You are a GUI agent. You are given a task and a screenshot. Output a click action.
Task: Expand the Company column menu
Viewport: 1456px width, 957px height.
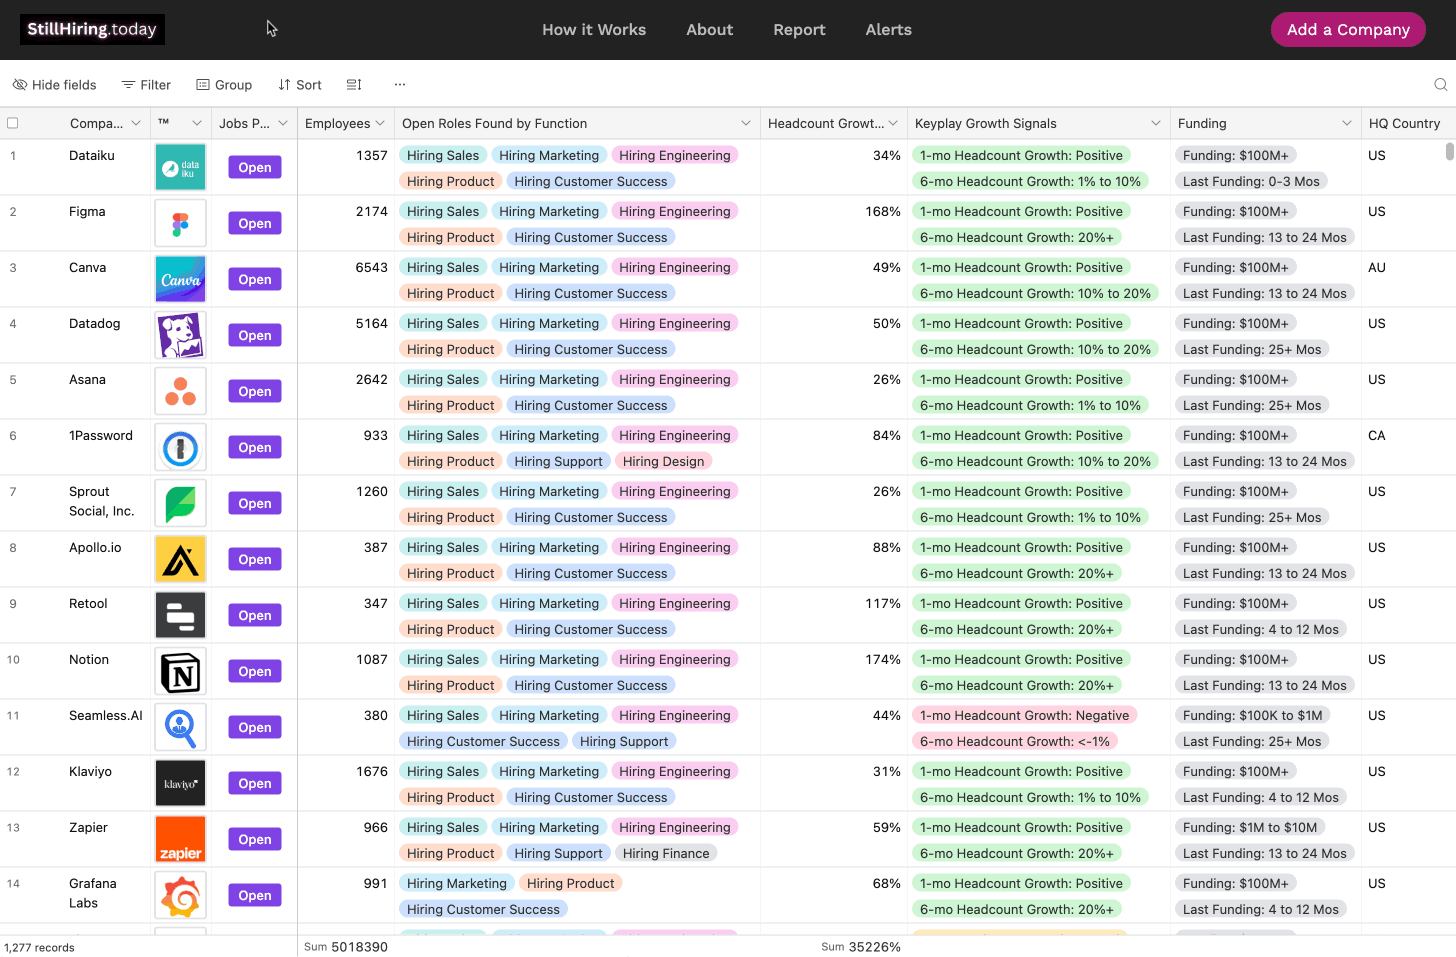[136, 123]
